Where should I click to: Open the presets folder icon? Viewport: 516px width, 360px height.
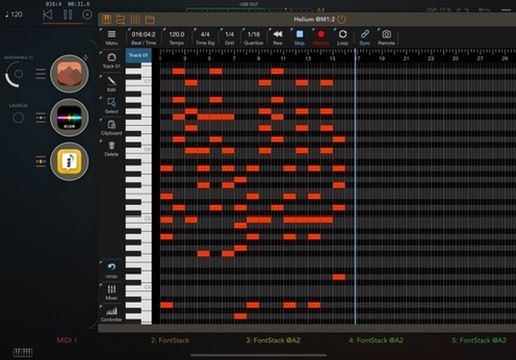click(150, 20)
